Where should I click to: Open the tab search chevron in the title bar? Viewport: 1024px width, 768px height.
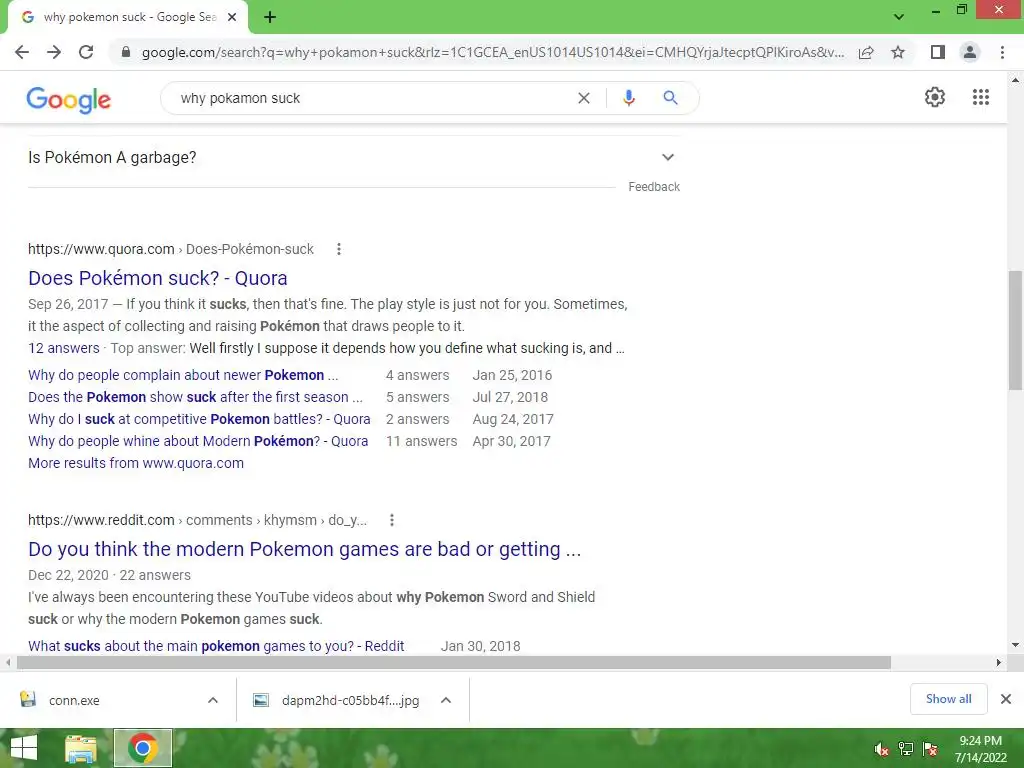click(x=899, y=17)
